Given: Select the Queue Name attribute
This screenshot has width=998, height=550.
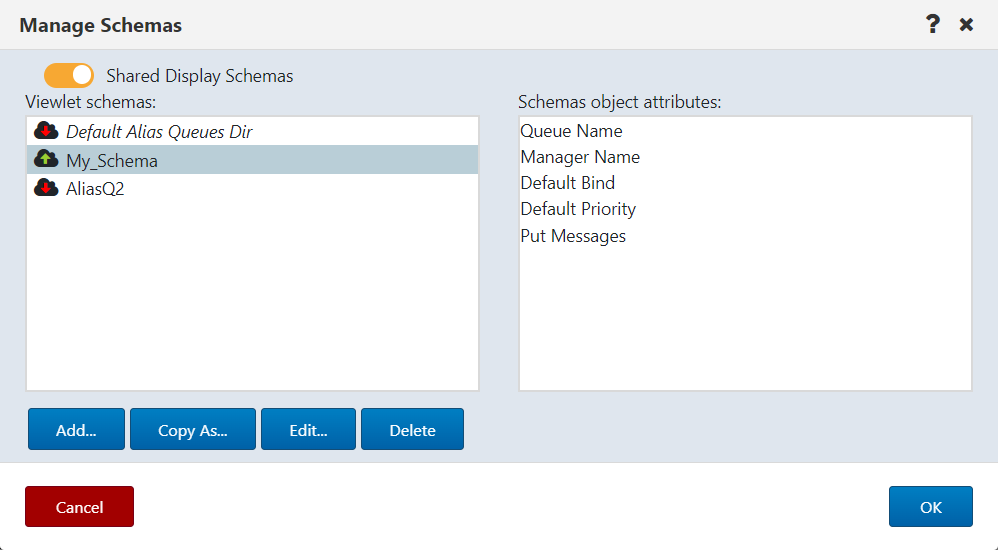Looking at the screenshot, I should tap(572, 131).
